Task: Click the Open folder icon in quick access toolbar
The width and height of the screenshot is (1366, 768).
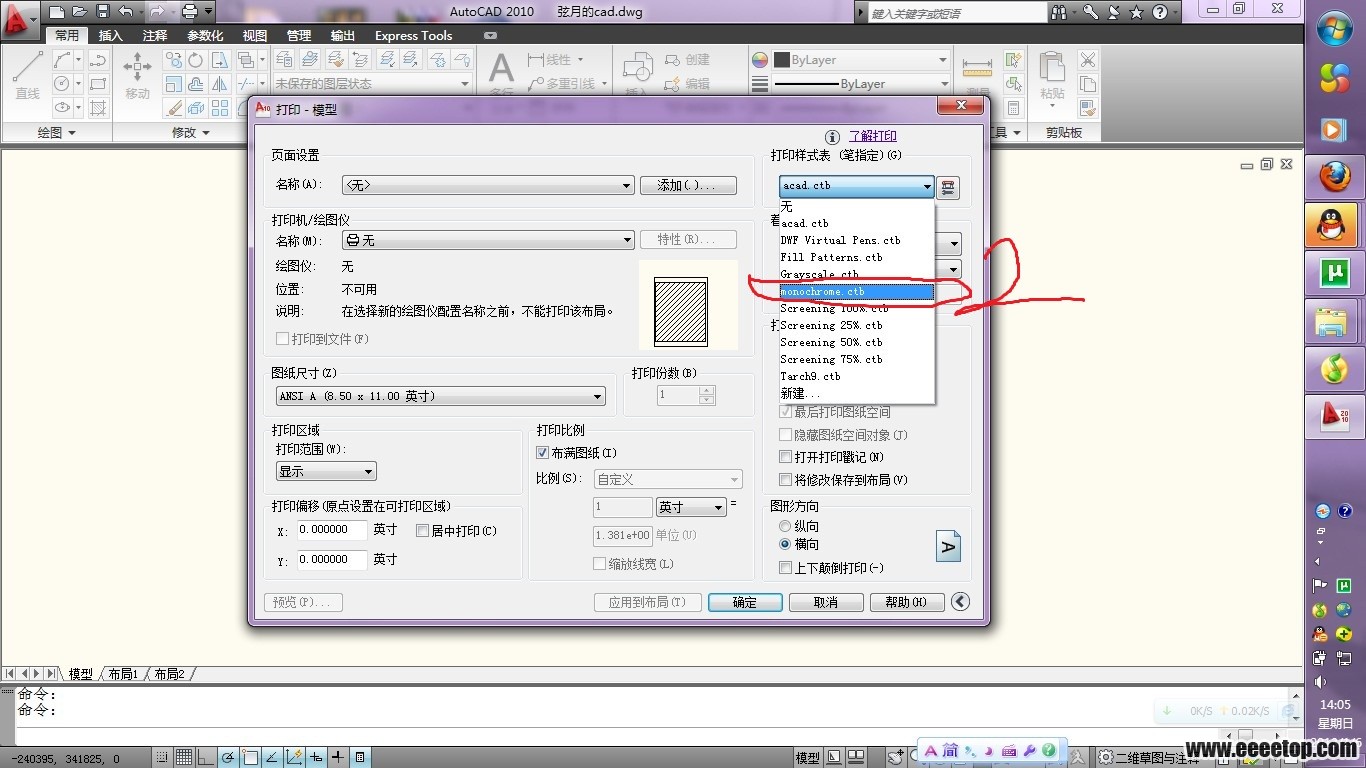Action: click(79, 12)
